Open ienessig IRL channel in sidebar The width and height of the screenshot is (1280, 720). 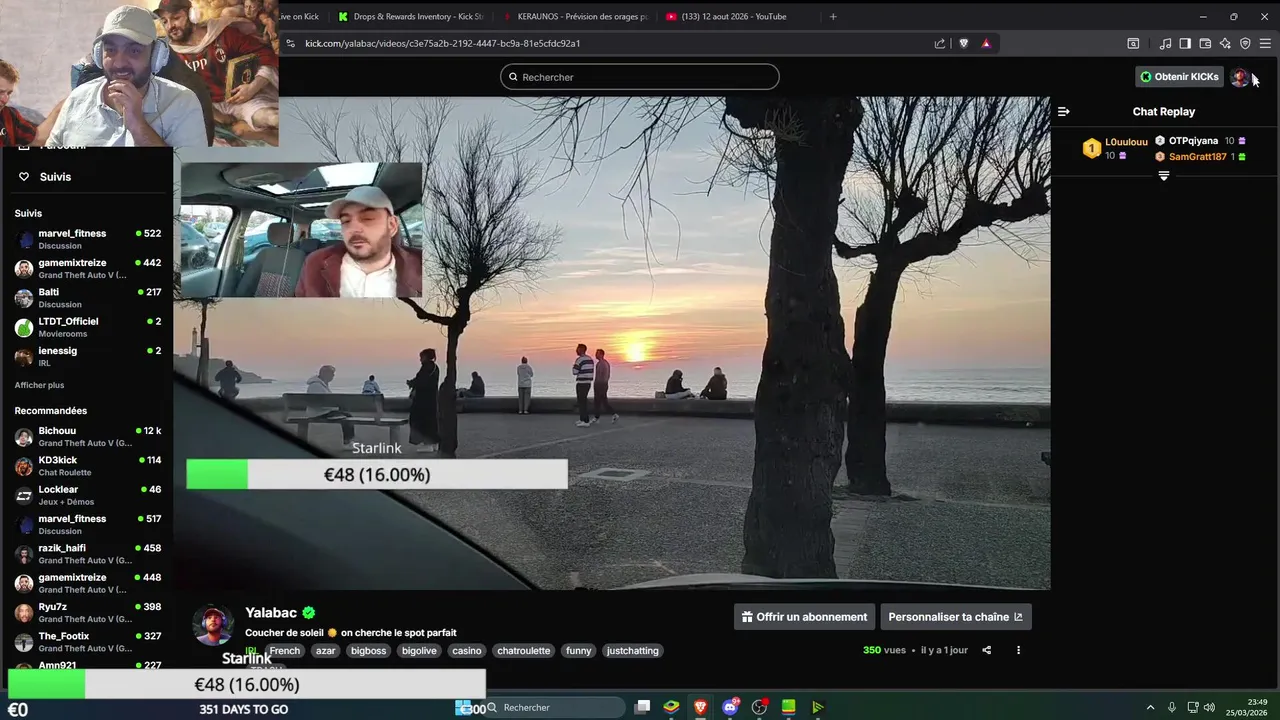click(88, 356)
